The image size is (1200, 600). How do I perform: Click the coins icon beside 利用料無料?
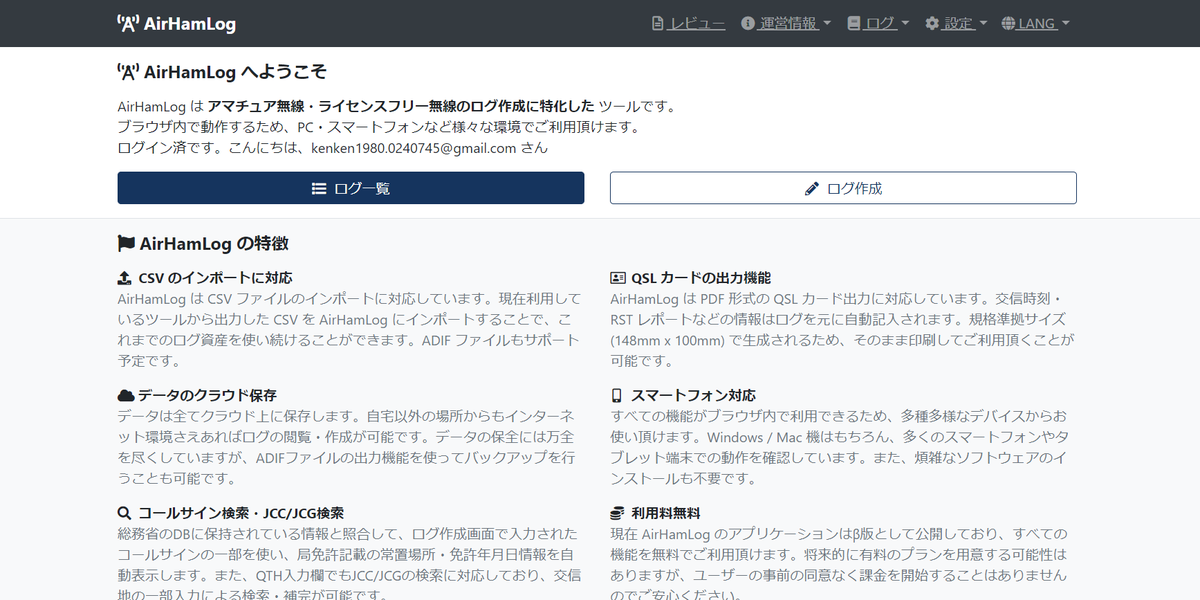(x=617, y=513)
